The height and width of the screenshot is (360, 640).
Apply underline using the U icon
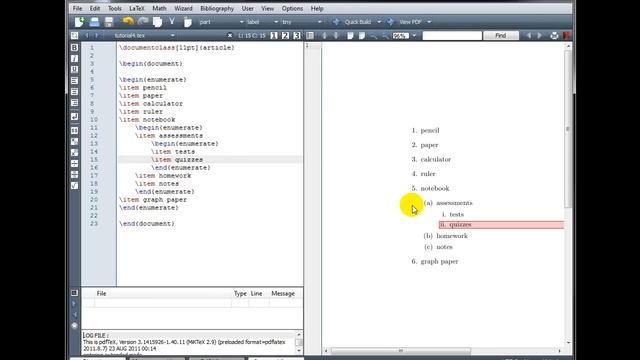[74, 70]
